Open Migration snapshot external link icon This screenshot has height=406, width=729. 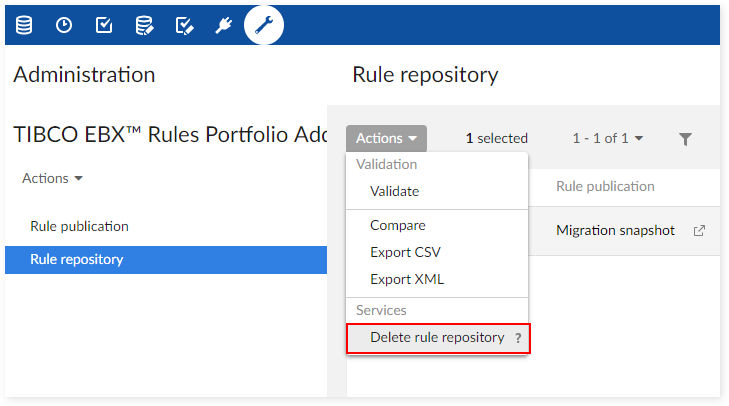click(699, 231)
